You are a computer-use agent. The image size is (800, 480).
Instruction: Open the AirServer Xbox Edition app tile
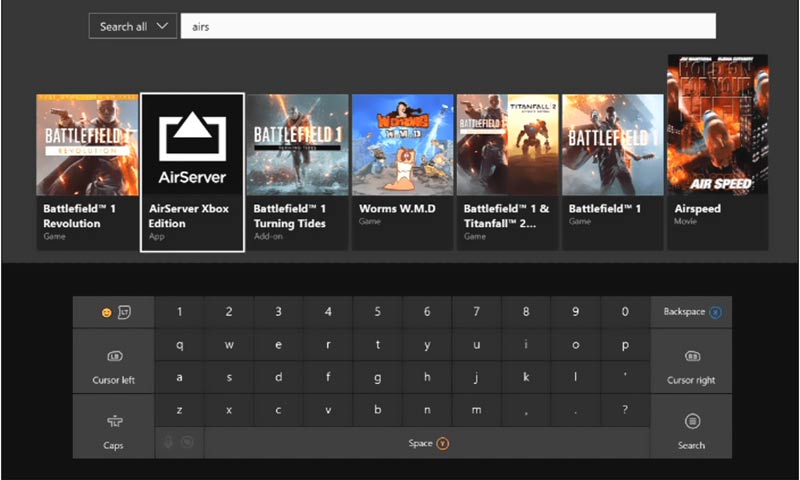[x=192, y=172]
